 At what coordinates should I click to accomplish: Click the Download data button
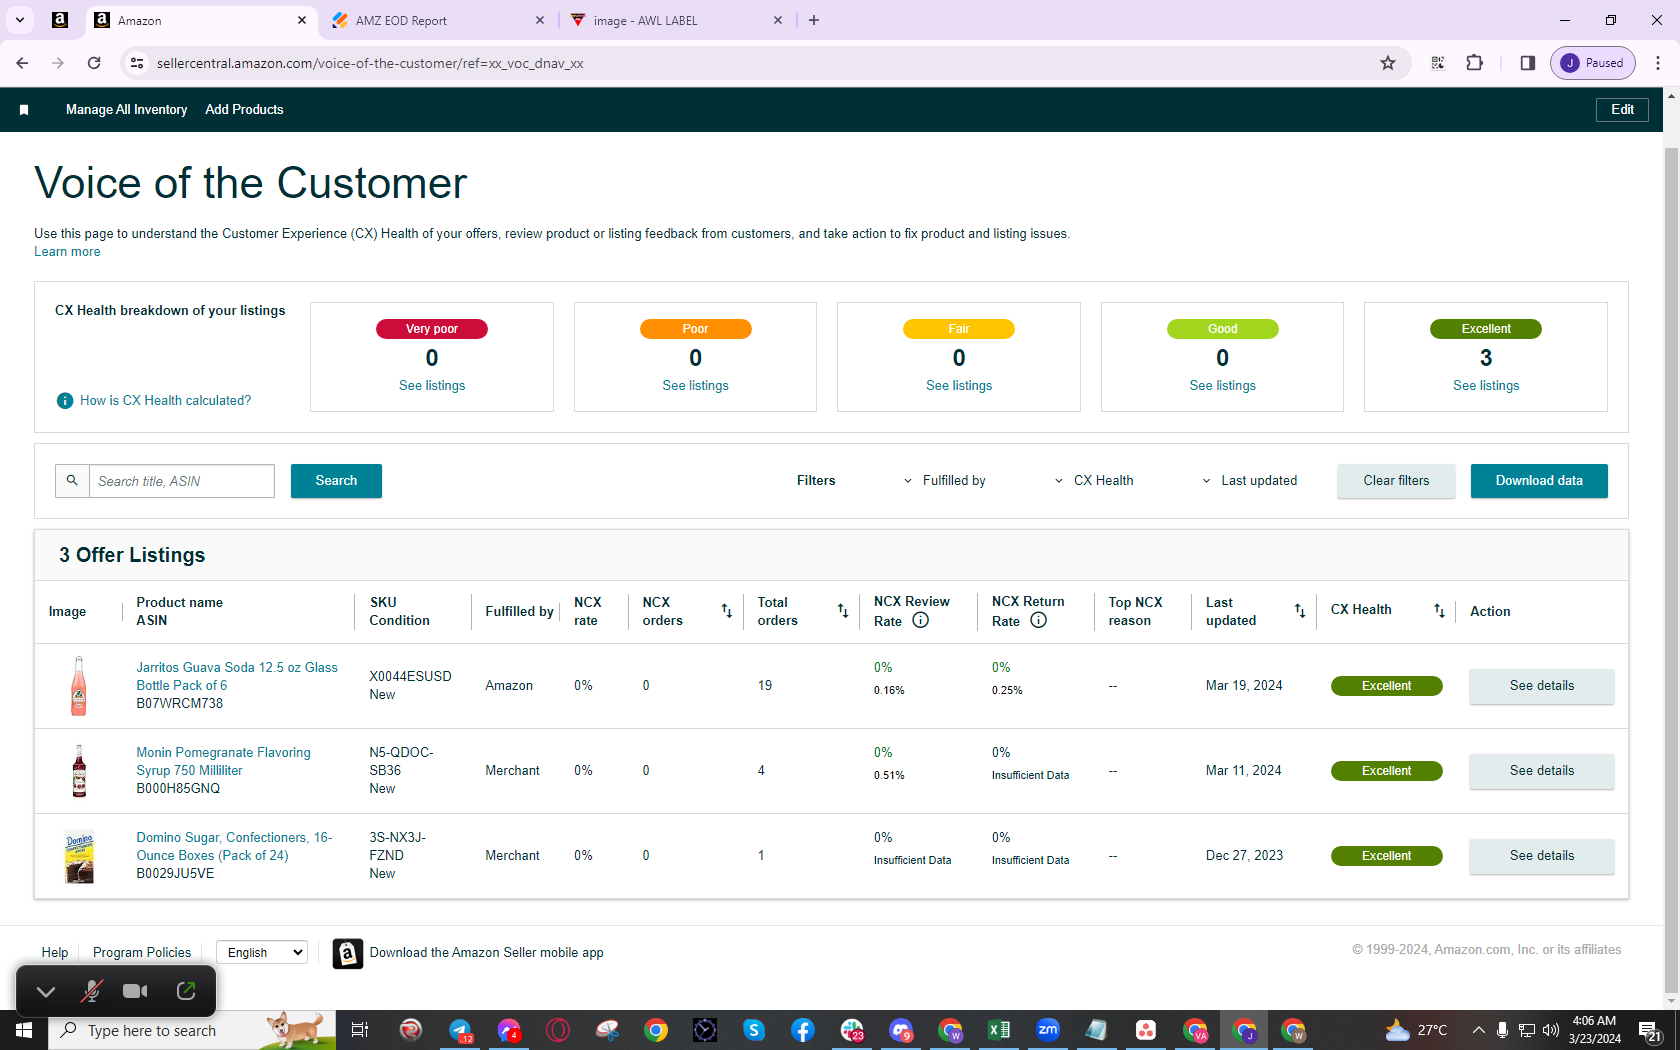[1539, 481]
